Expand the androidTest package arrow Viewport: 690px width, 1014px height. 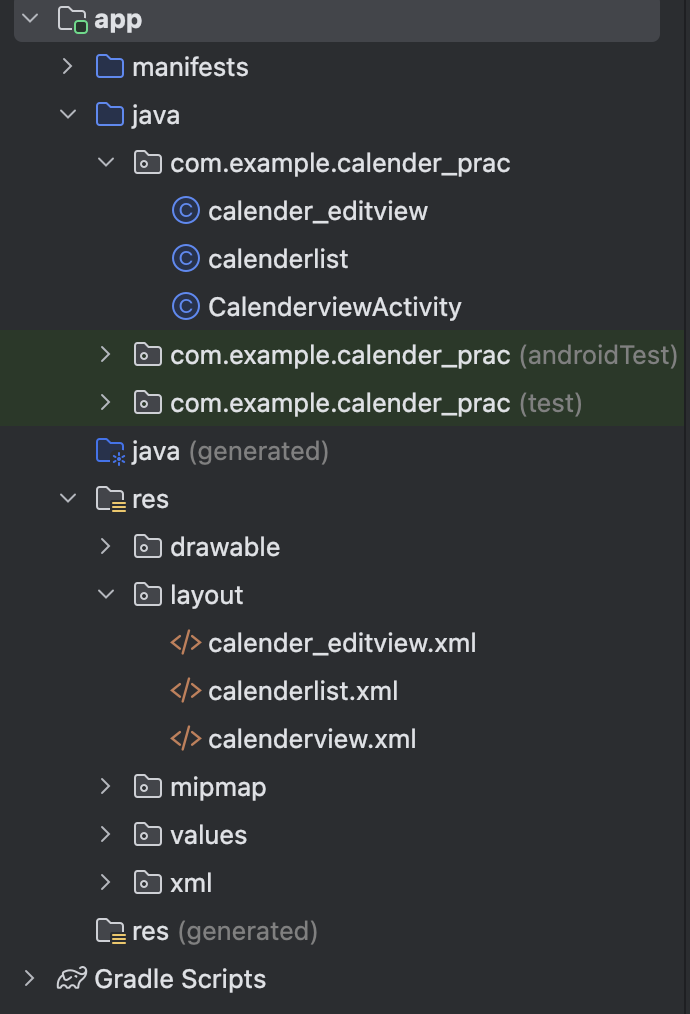click(105, 354)
